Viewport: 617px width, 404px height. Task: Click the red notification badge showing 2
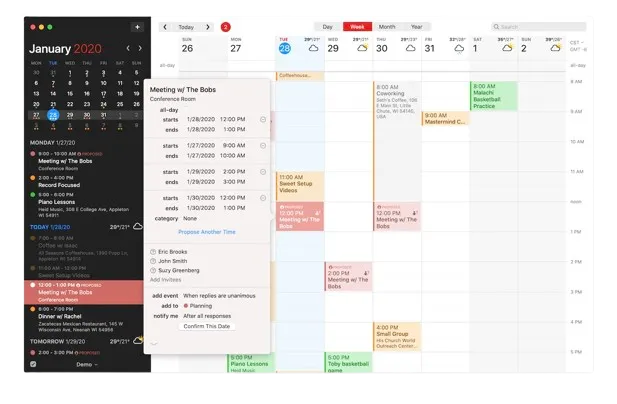click(x=225, y=27)
